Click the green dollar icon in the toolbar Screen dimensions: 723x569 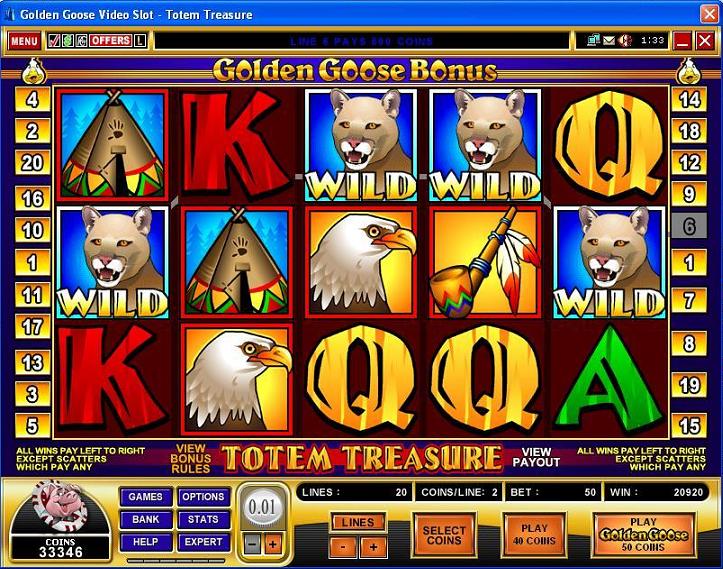coord(68,41)
